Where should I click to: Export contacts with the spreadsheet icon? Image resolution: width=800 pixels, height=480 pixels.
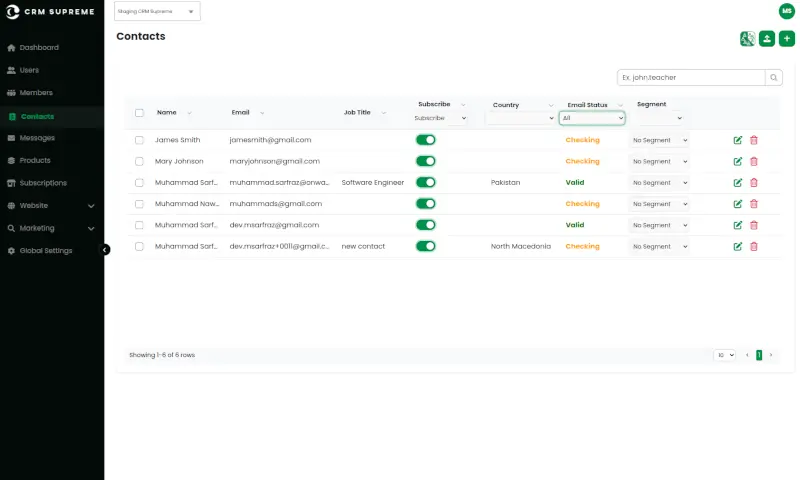[x=747, y=39]
